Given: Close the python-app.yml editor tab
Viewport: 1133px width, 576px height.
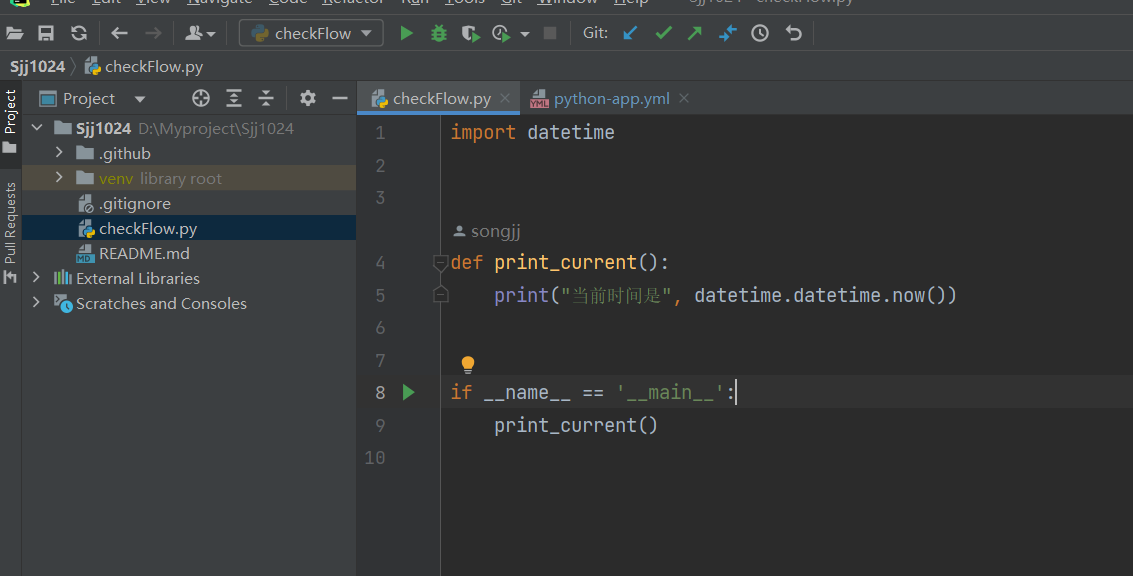Looking at the screenshot, I should click(x=684, y=98).
